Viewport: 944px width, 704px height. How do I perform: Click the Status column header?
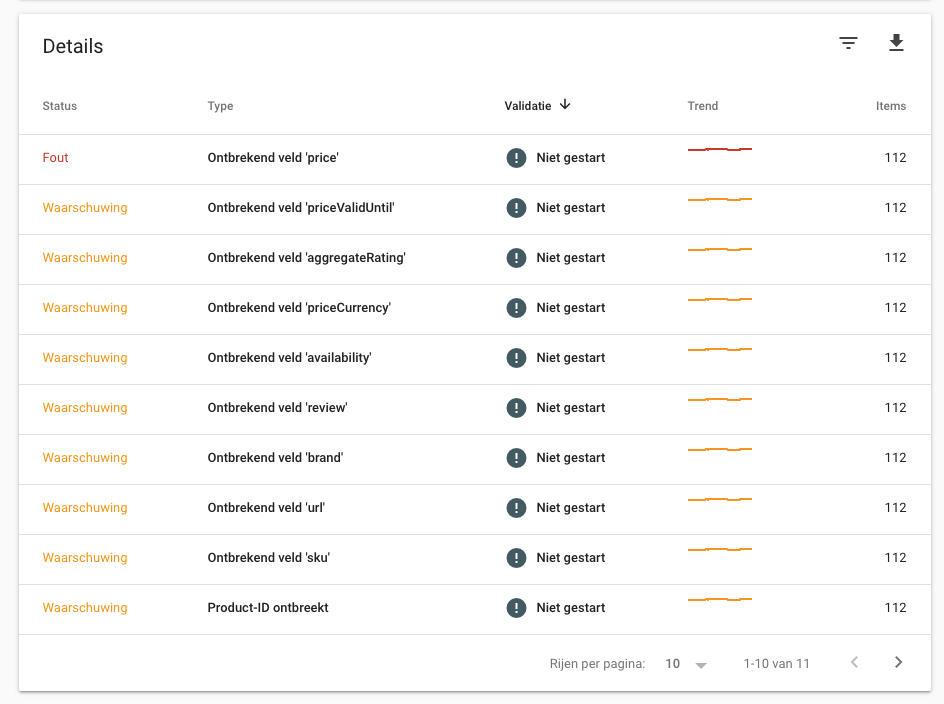coord(60,106)
